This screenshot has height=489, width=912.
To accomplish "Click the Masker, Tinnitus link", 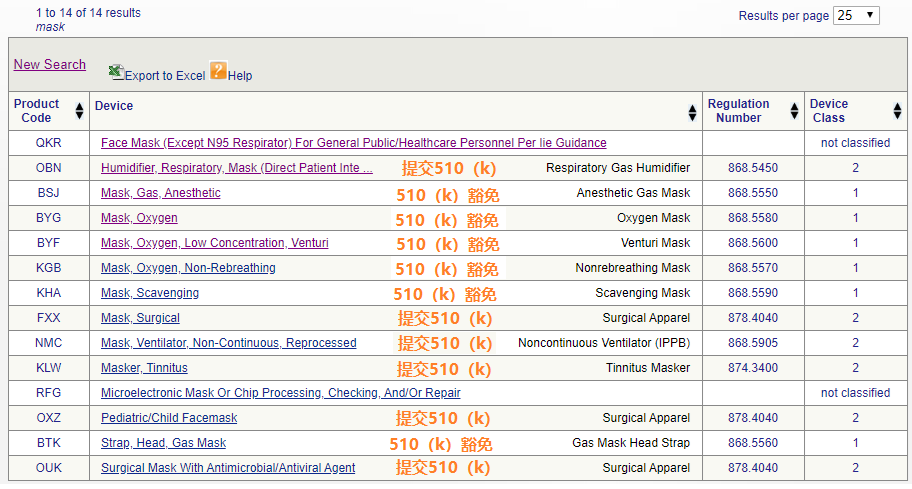I will pos(144,368).
